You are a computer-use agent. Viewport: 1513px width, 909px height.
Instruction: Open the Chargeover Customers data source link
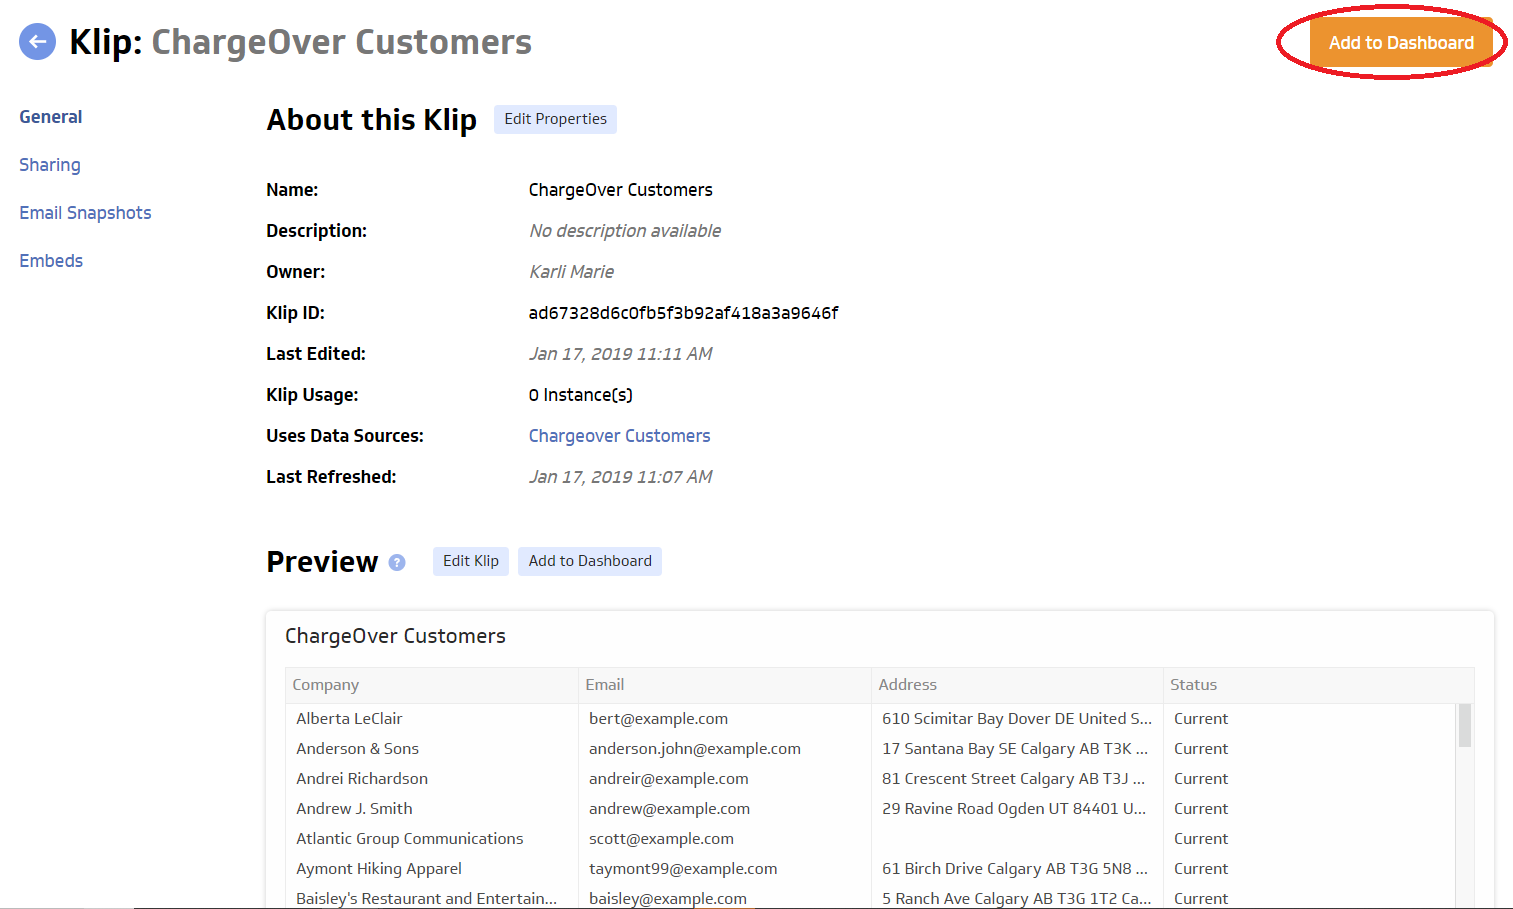click(x=619, y=436)
